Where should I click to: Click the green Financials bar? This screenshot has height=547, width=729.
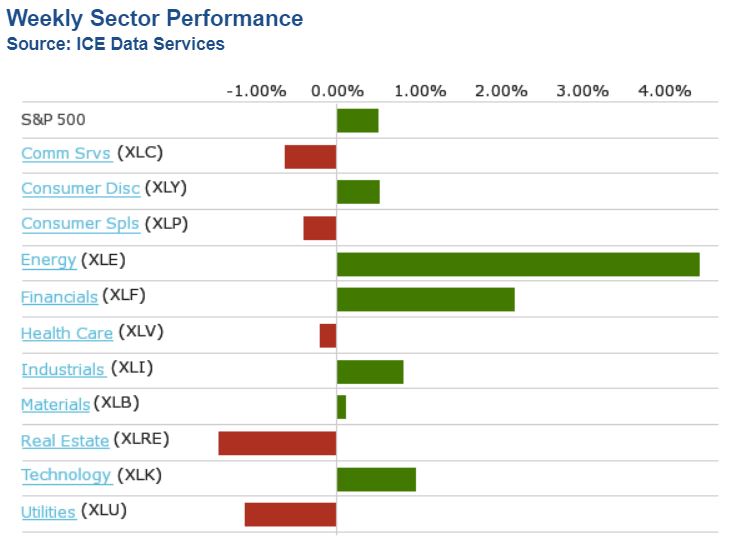click(425, 299)
